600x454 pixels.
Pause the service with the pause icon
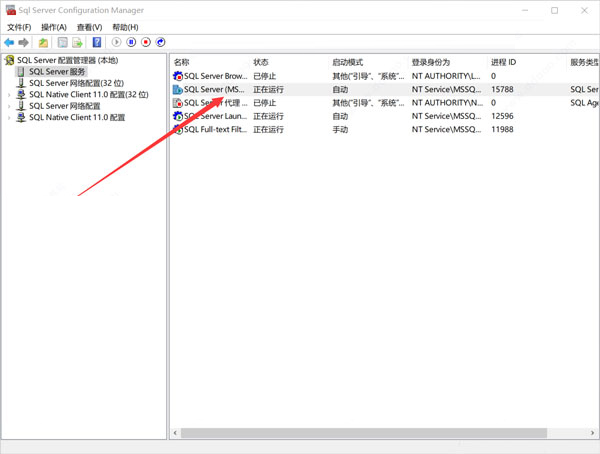pyautogui.click(x=131, y=42)
